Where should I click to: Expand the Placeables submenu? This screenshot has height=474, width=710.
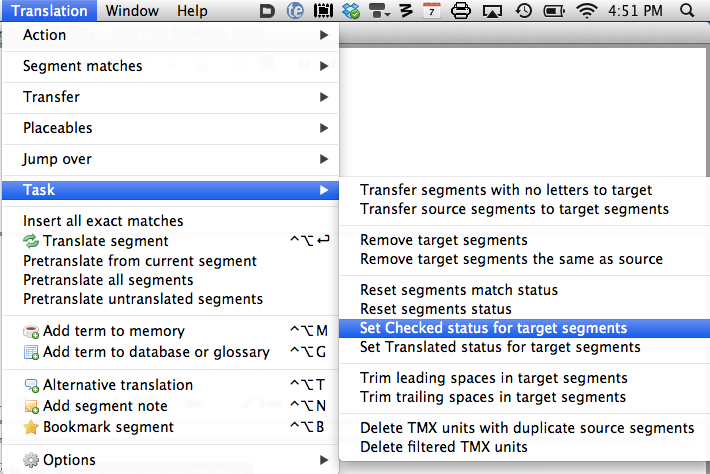[170, 128]
